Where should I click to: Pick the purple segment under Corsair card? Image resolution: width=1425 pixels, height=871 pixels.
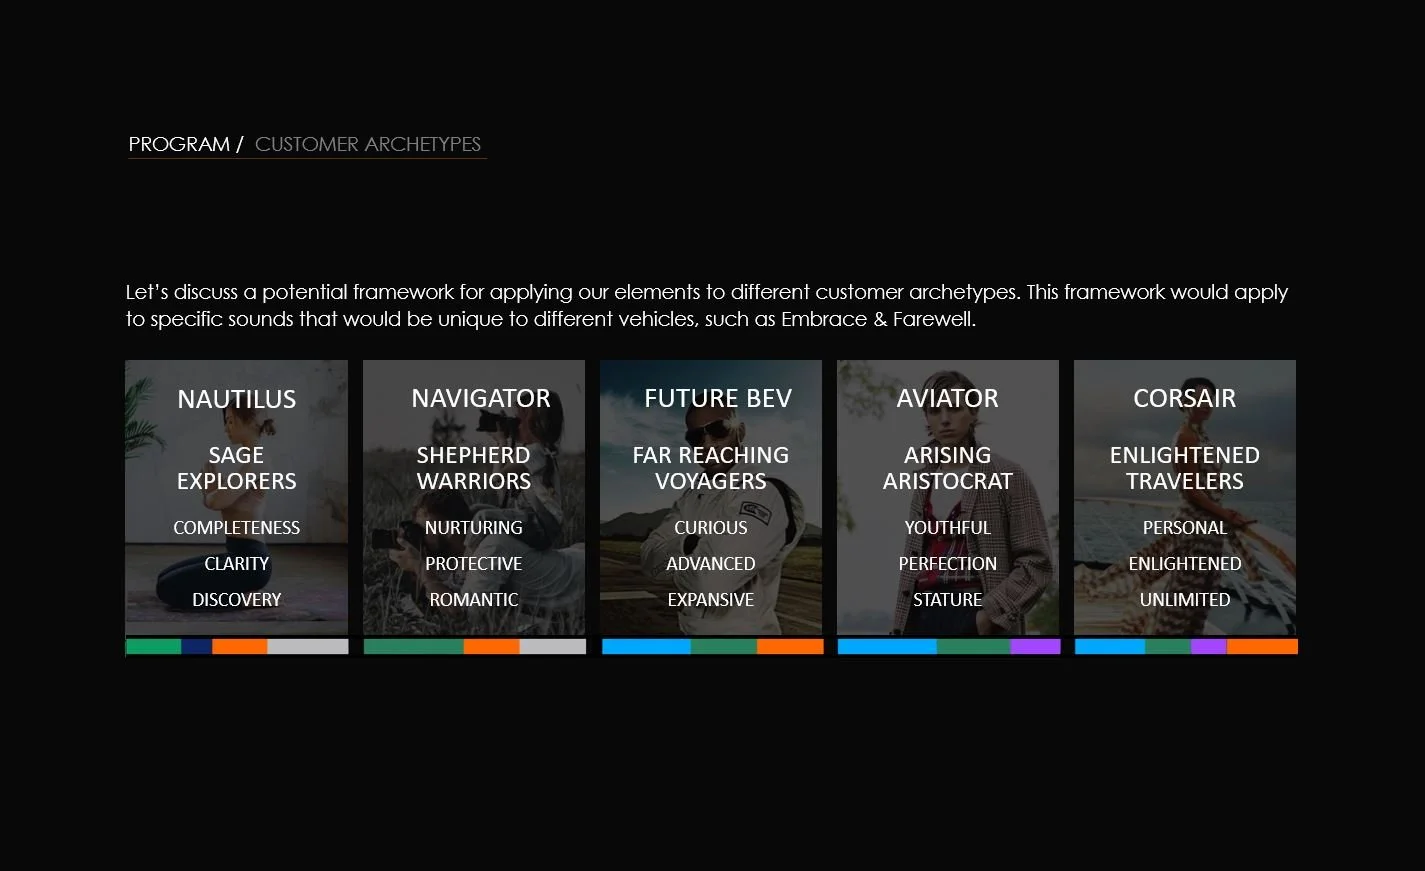[x=1209, y=647]
